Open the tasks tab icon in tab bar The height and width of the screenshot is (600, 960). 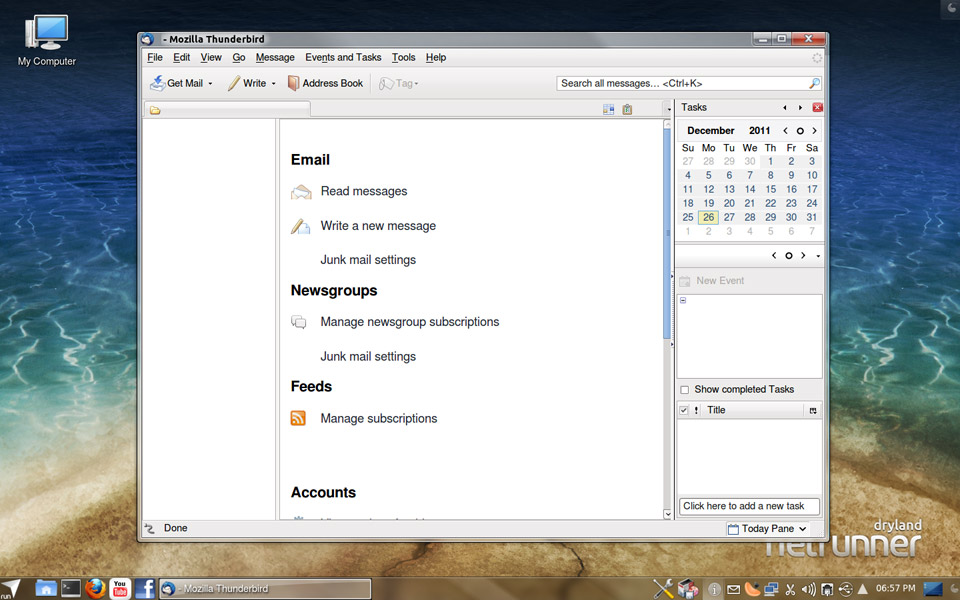pyautogui.click(x=627, y=110)
